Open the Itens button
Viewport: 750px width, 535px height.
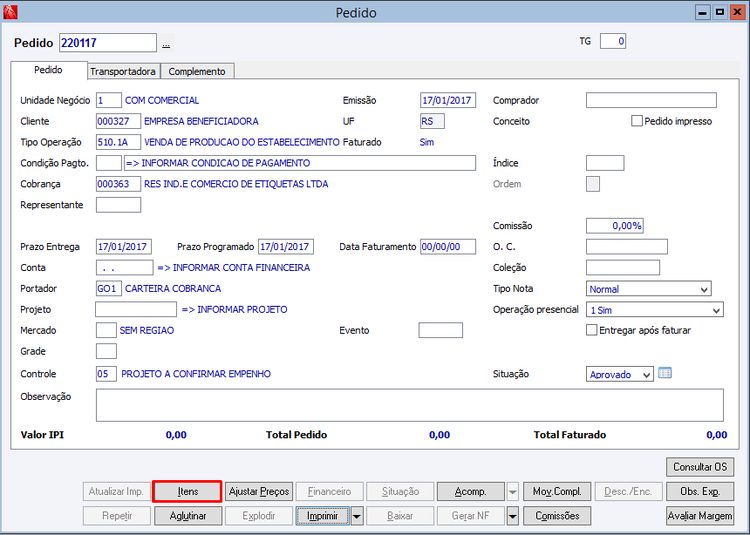pyautogui.click(x=188, y=491)
